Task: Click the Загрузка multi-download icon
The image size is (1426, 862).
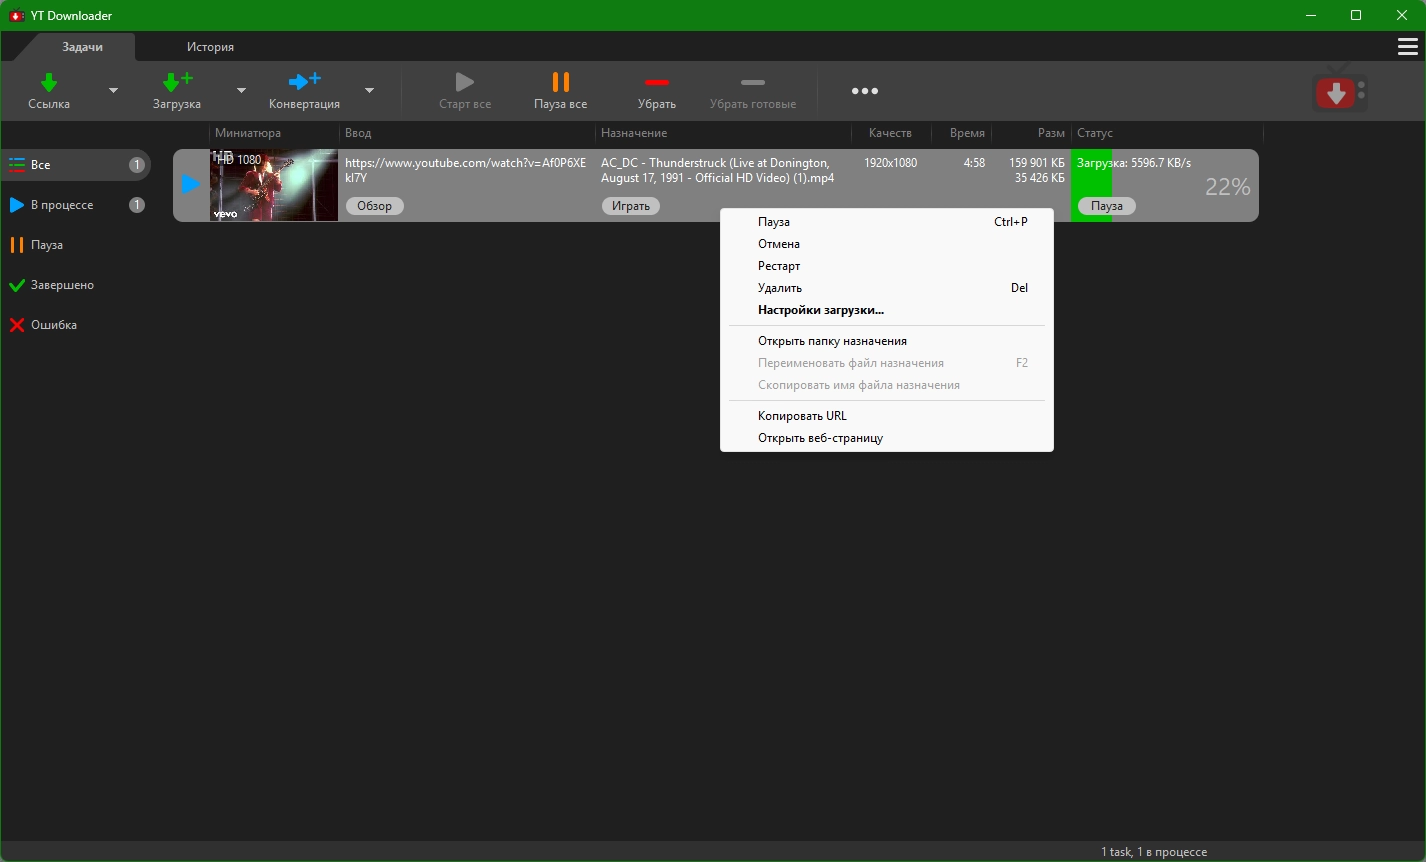Action: (x=177, y=82)
